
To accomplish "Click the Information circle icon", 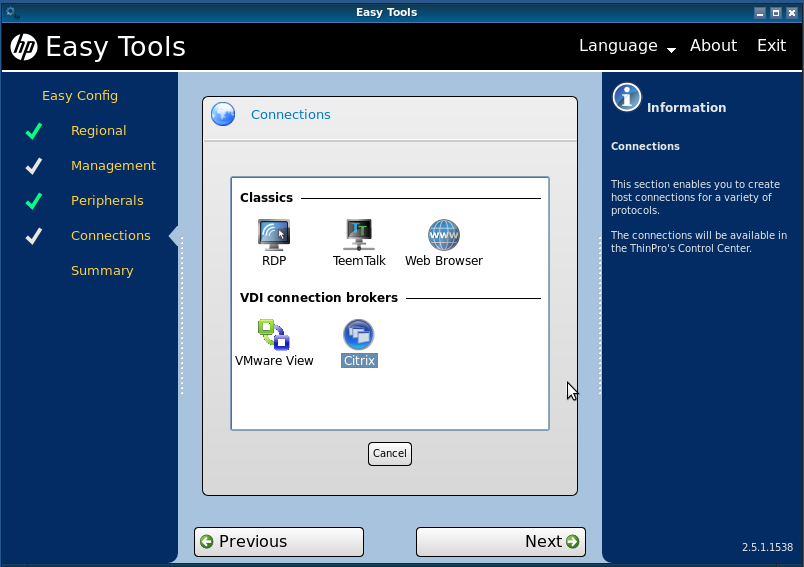I will pyautogui.click(x=627, y=97).
